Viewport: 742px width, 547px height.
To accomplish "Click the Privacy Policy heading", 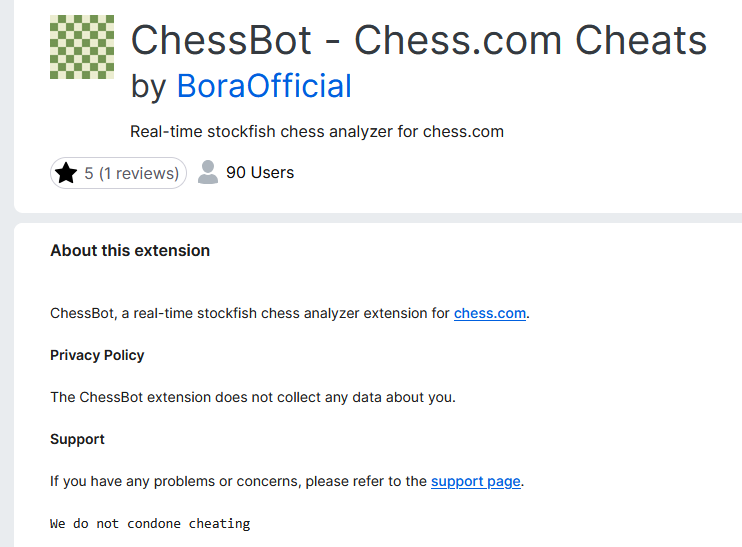I will (x=97, y=355).
